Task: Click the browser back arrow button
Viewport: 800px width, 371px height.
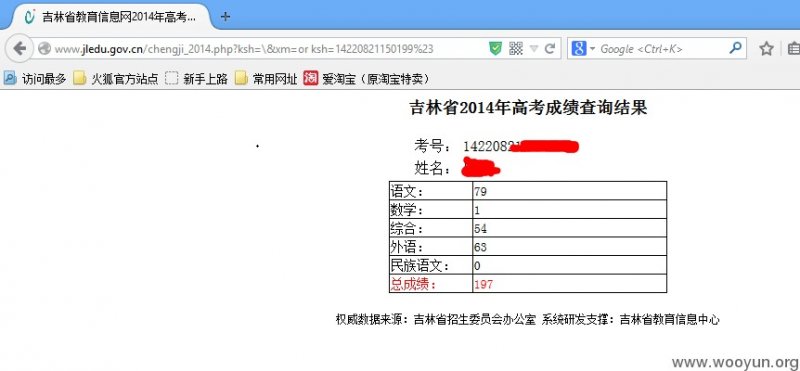Action: click(x=19, y=48)
